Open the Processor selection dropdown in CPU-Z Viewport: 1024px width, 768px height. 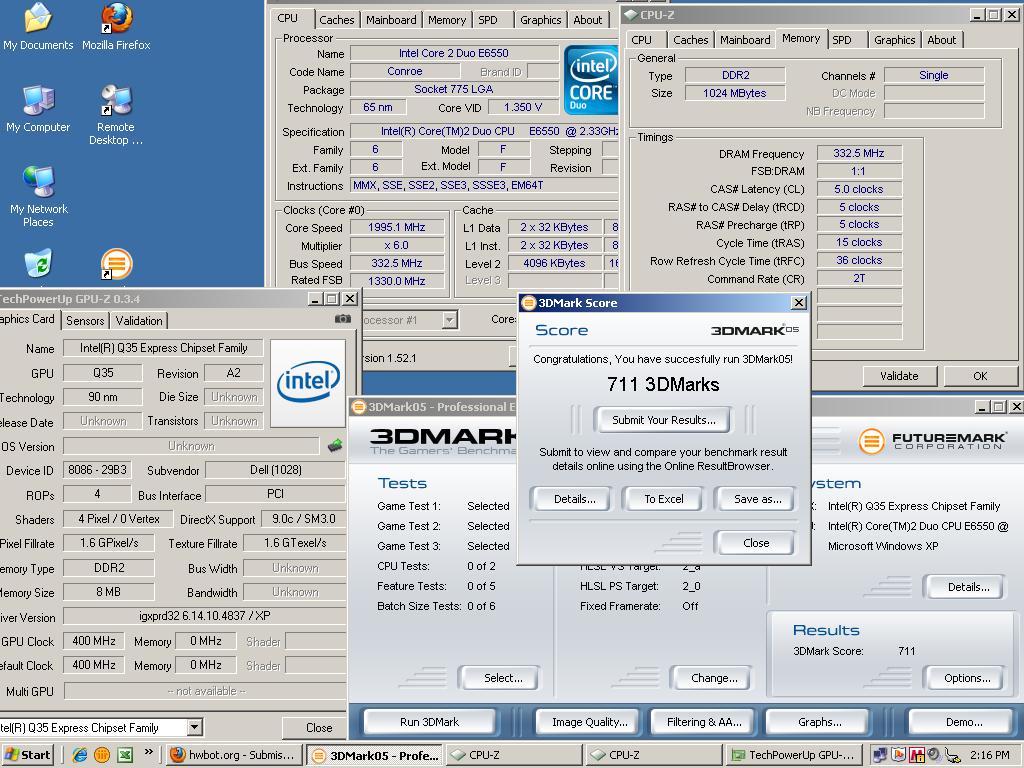click(449, 320)
